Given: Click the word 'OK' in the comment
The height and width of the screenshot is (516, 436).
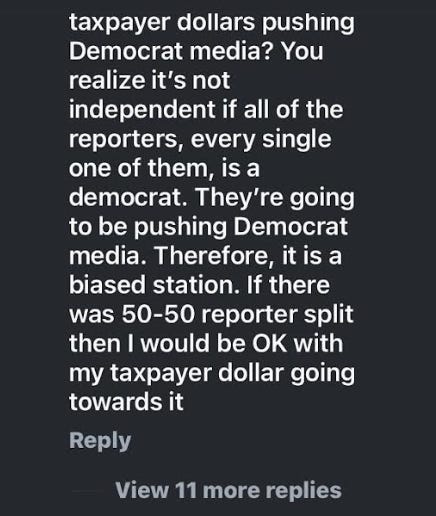Looking at the screenshot, I should [269, 344].
